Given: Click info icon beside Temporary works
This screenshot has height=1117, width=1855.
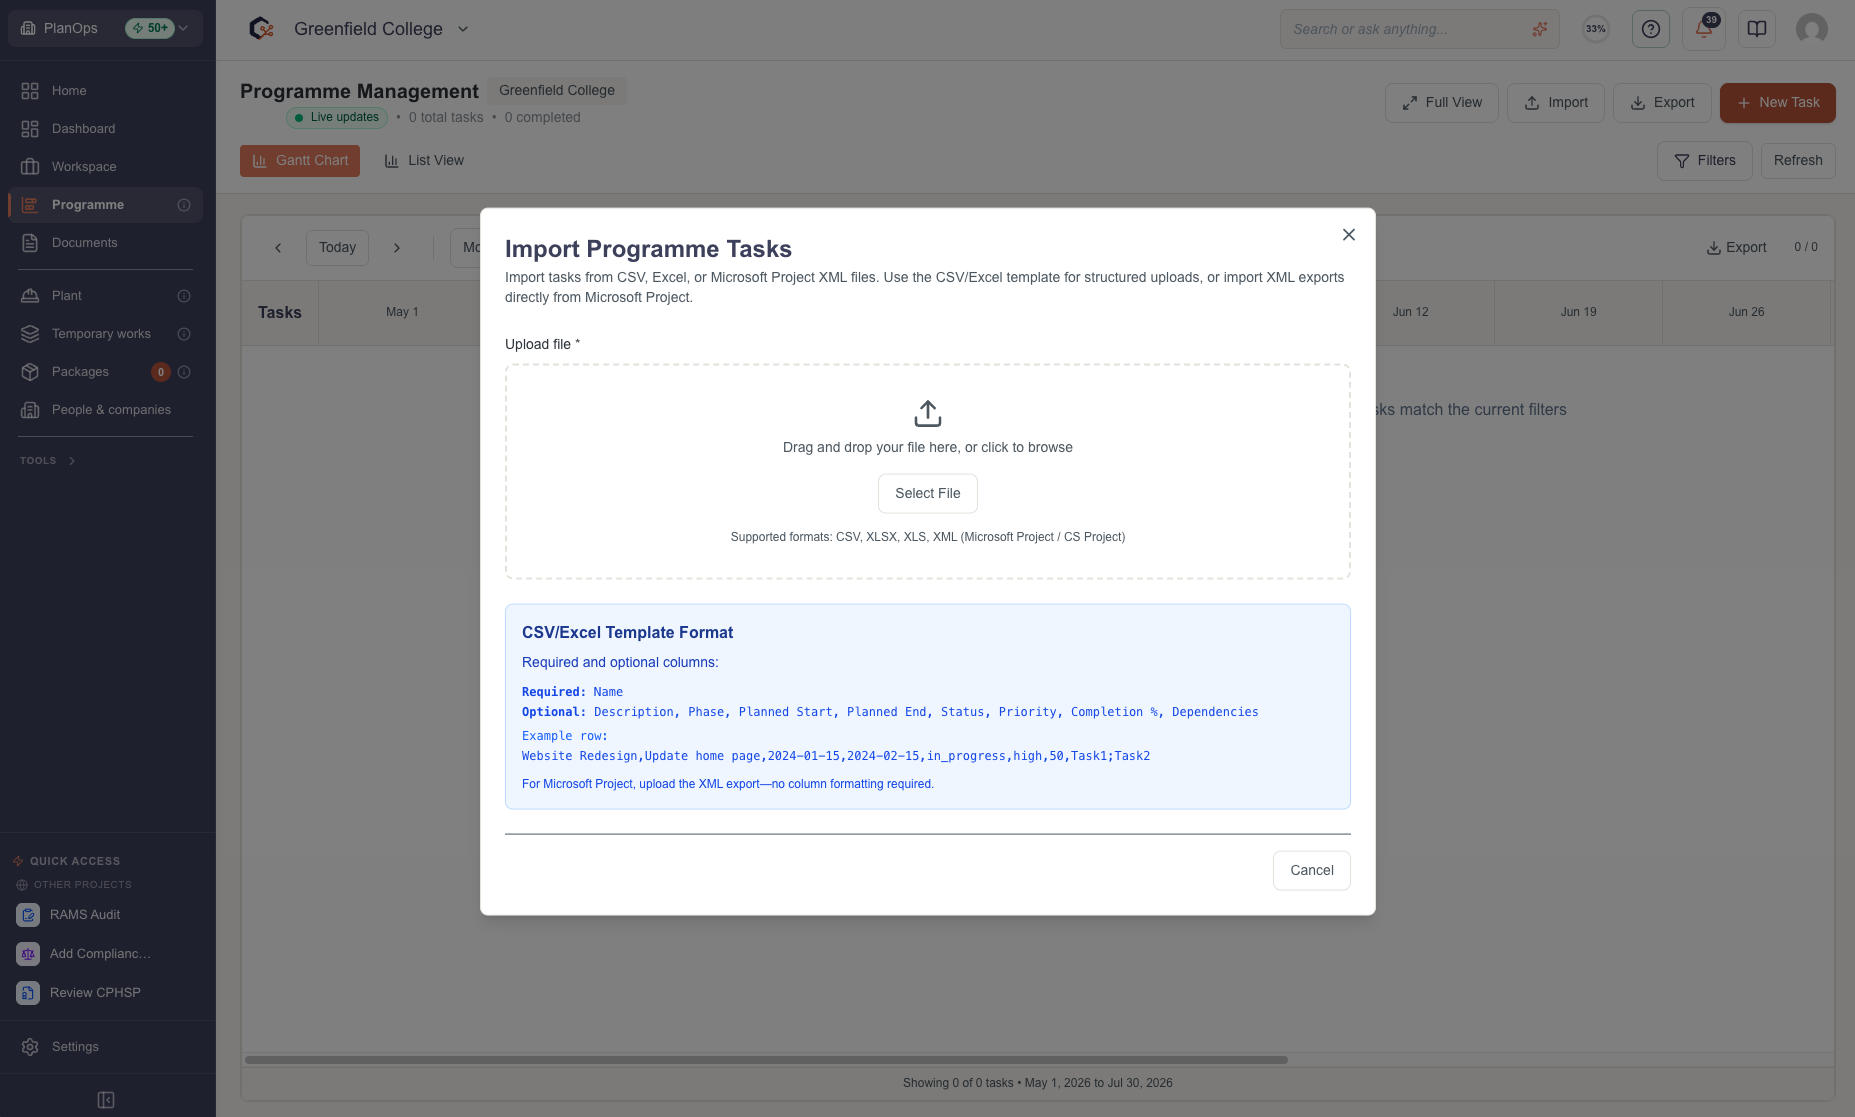Looking at the screenshot, I should click(184, 334).
